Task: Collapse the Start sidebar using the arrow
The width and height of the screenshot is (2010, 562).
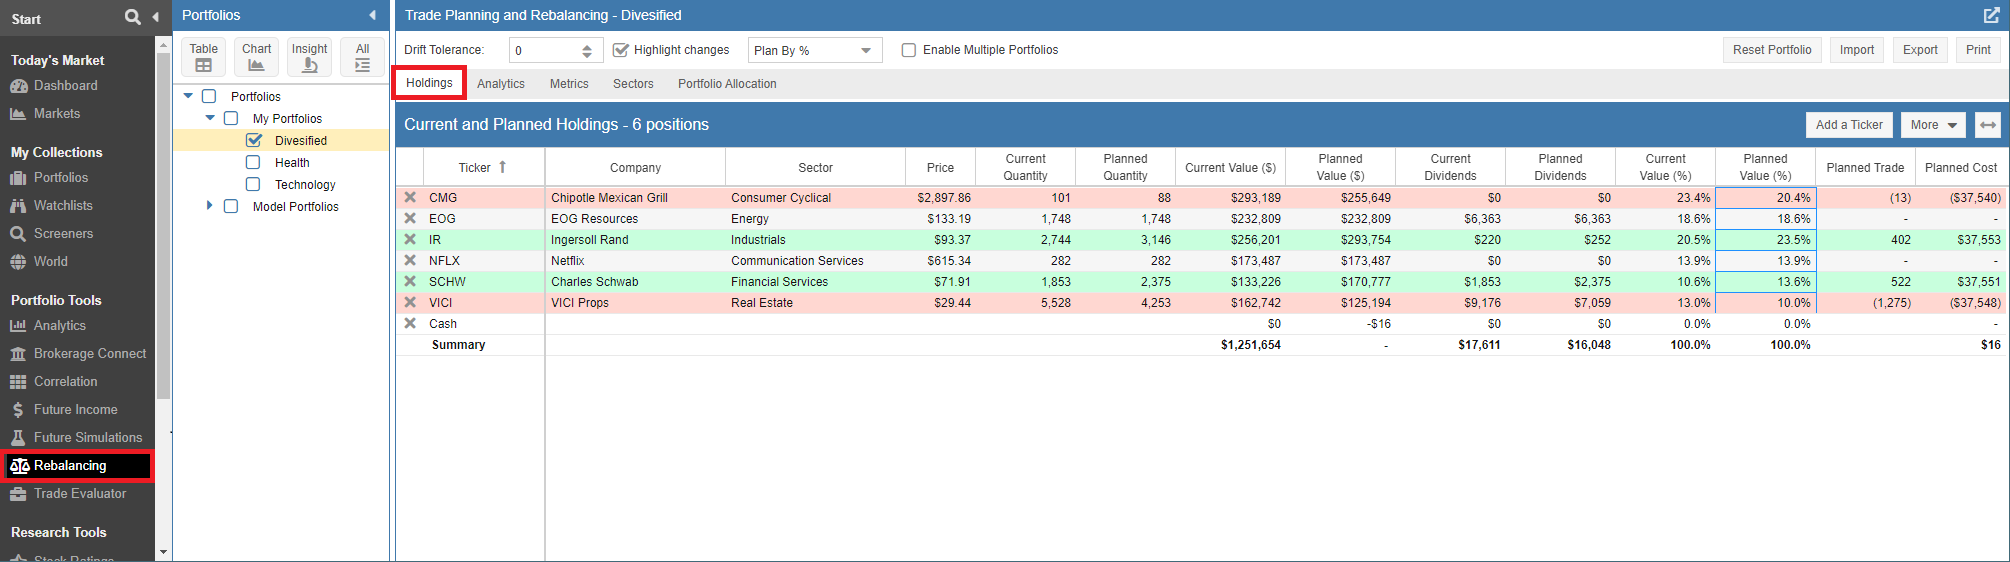Action: (155, 17)
